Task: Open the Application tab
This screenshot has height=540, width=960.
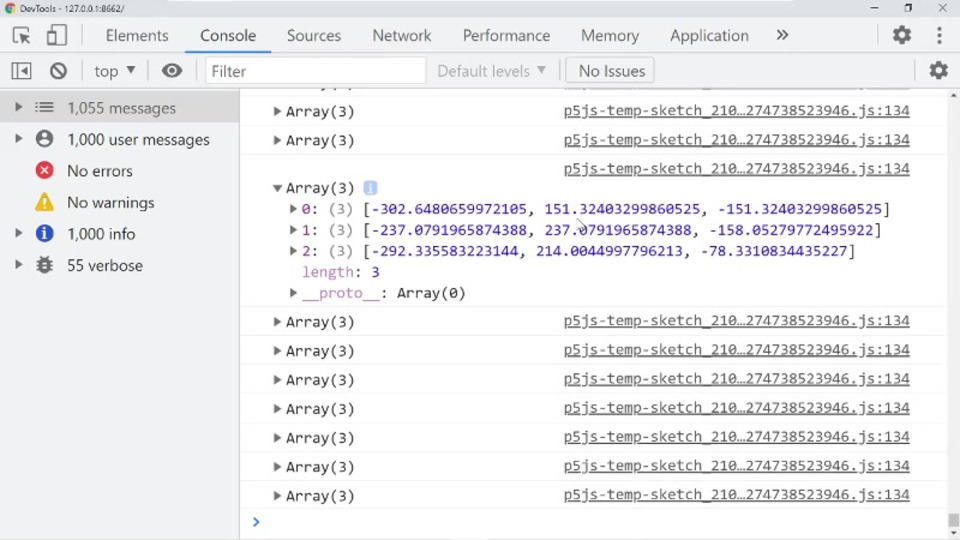Action: (709, 36)
